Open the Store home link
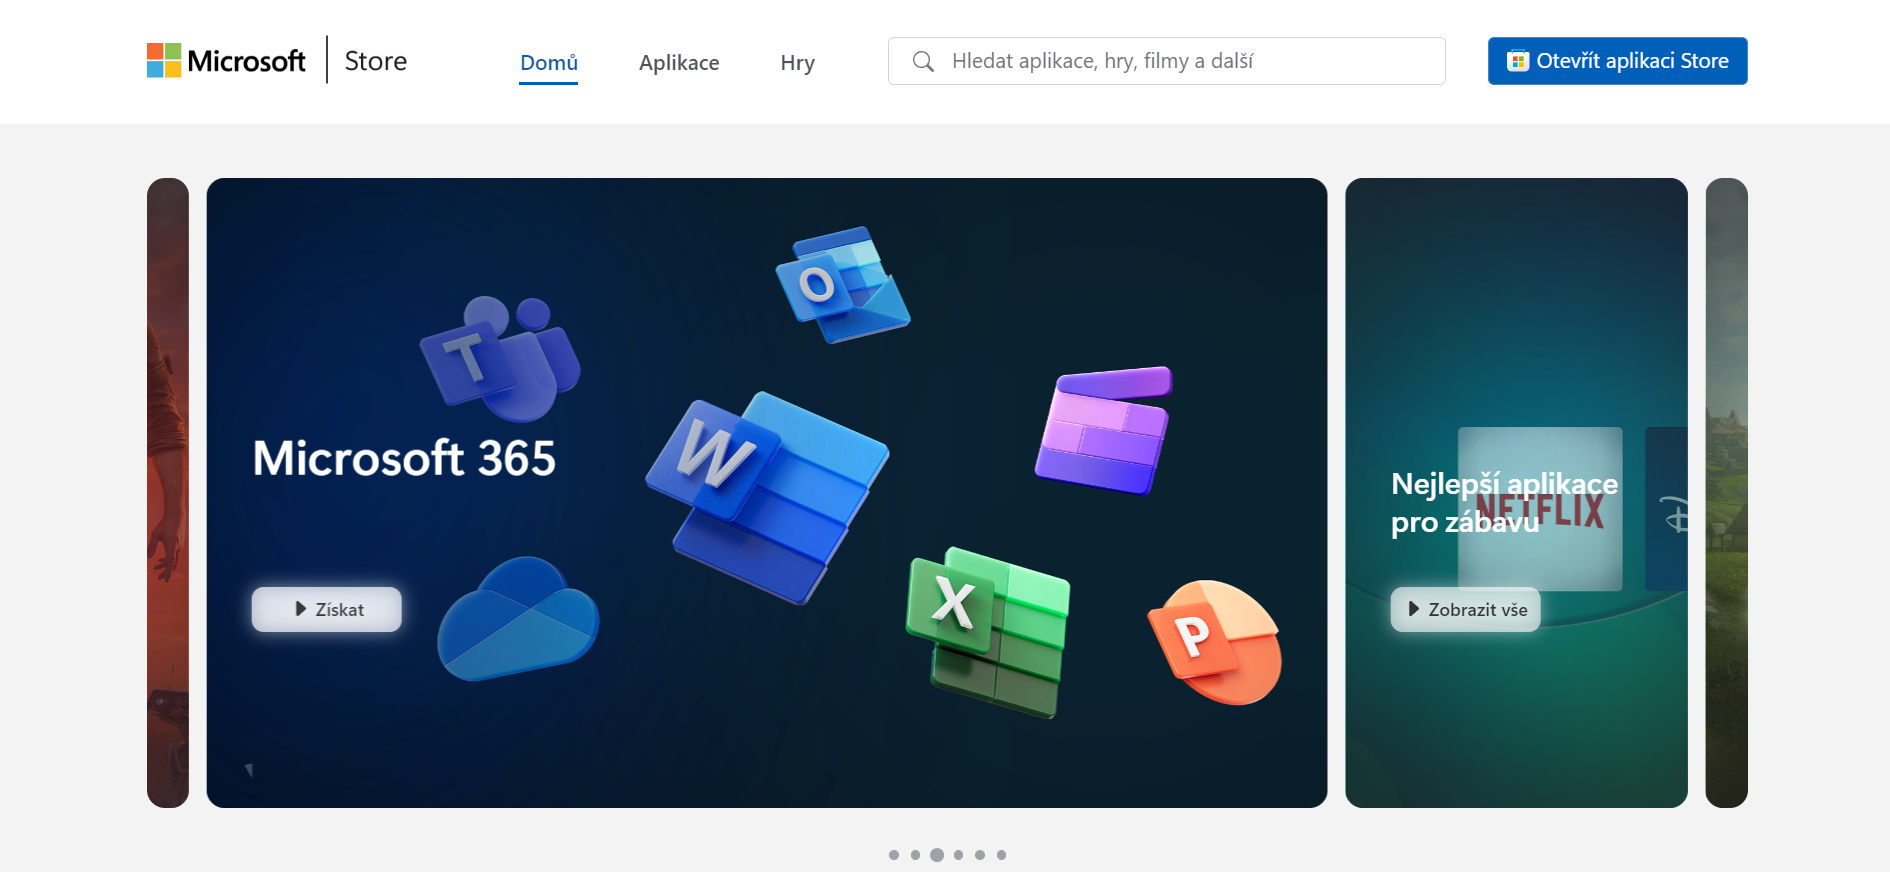Image resolution: width=1890 pixels, height=872 pixels. click(x=376, y=61)
